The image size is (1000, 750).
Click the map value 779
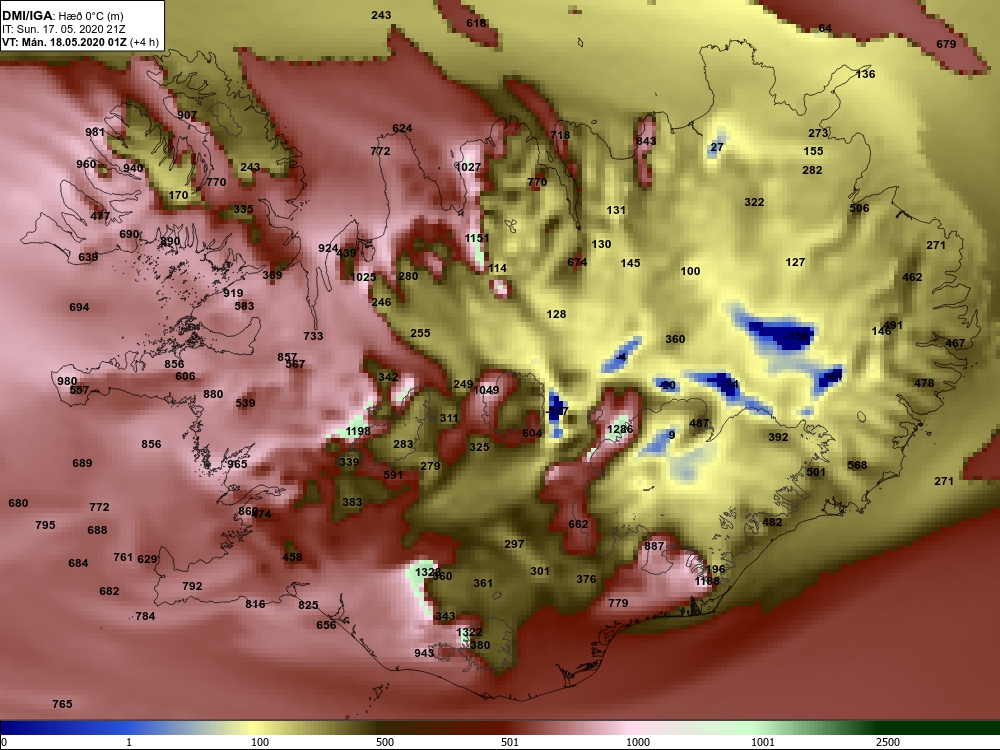pyautogui.click(x=618, y=603)
